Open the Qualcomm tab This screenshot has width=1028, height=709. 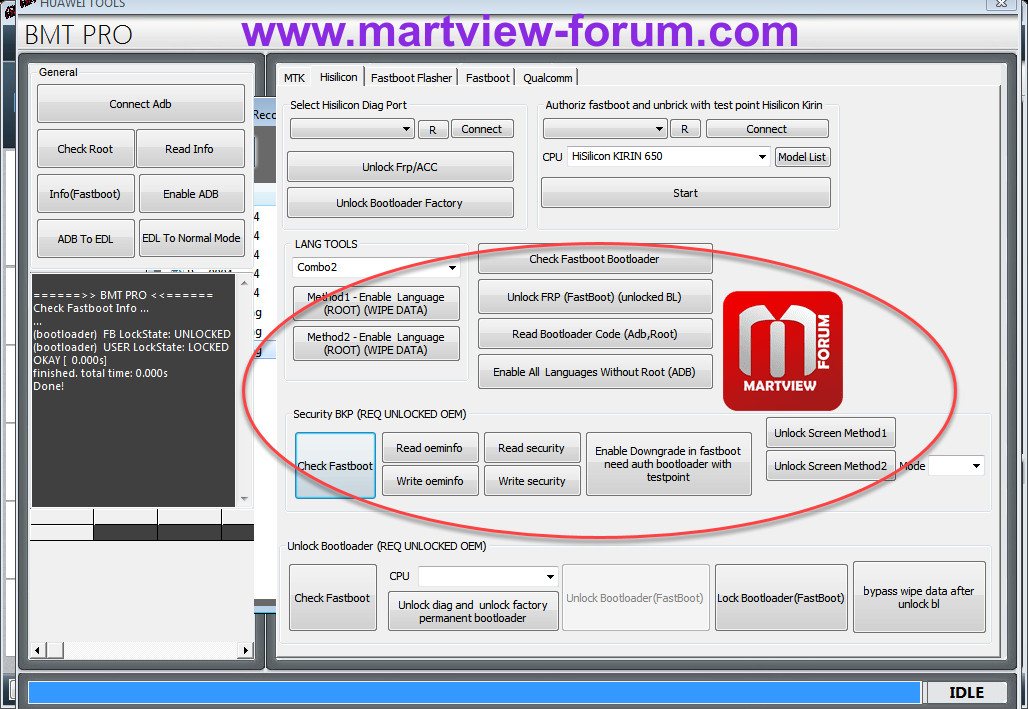(547, 78)
